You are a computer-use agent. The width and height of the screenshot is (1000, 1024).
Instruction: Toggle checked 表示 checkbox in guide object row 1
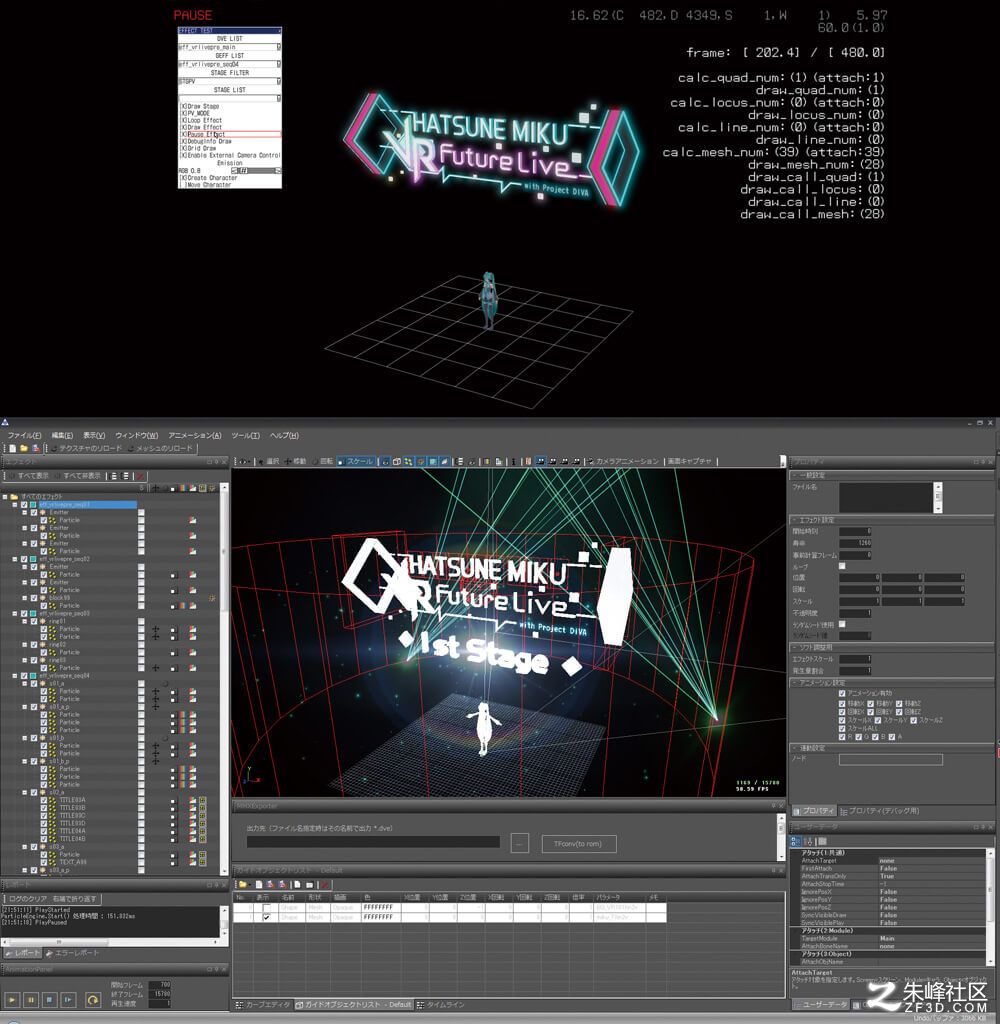coord(266,918)
